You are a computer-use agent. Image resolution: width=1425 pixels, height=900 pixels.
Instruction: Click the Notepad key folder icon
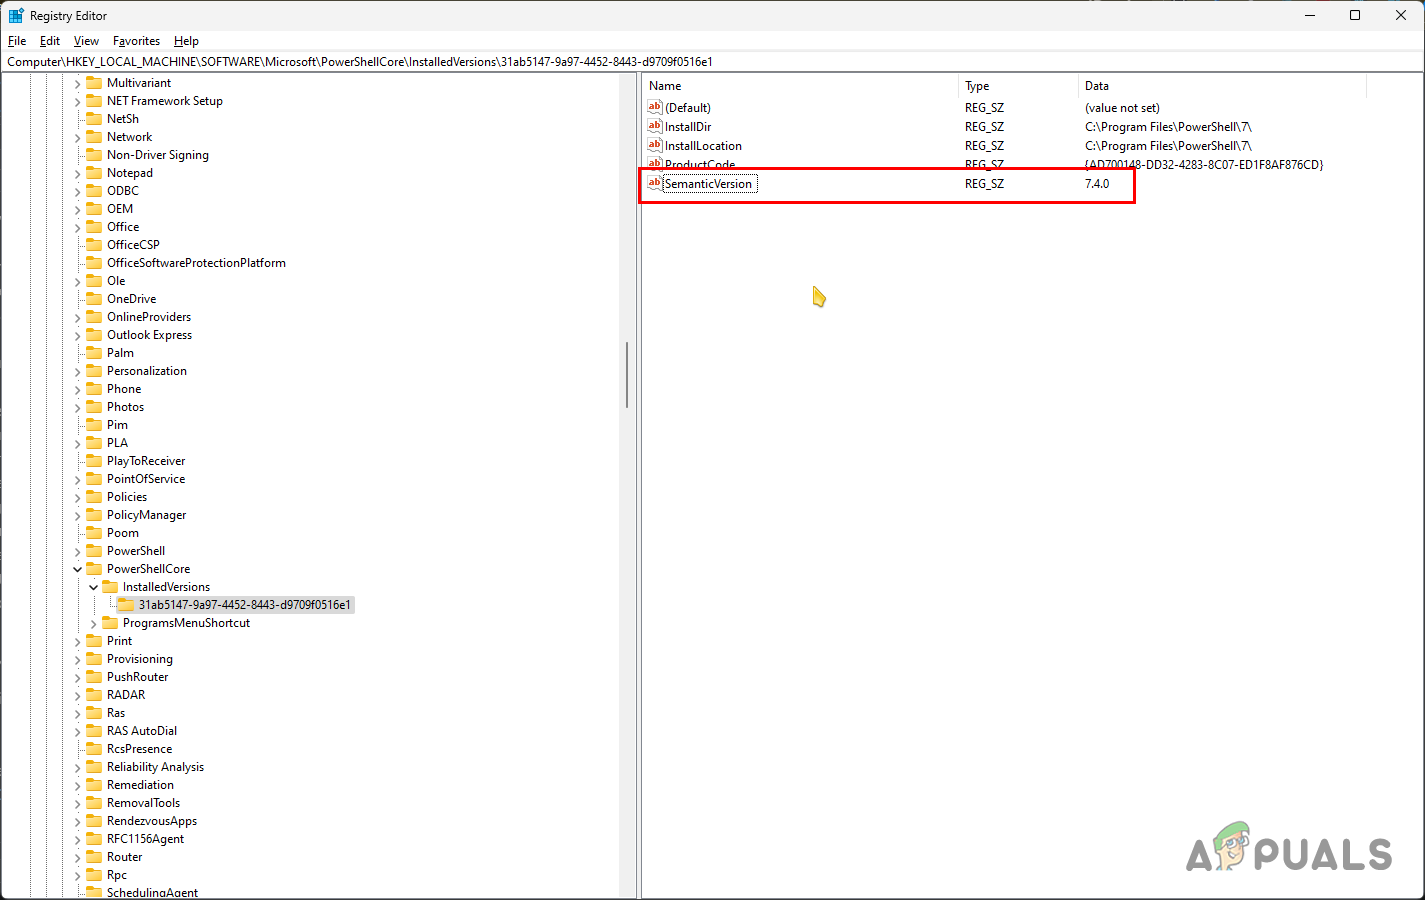click(x=94, y=172)
